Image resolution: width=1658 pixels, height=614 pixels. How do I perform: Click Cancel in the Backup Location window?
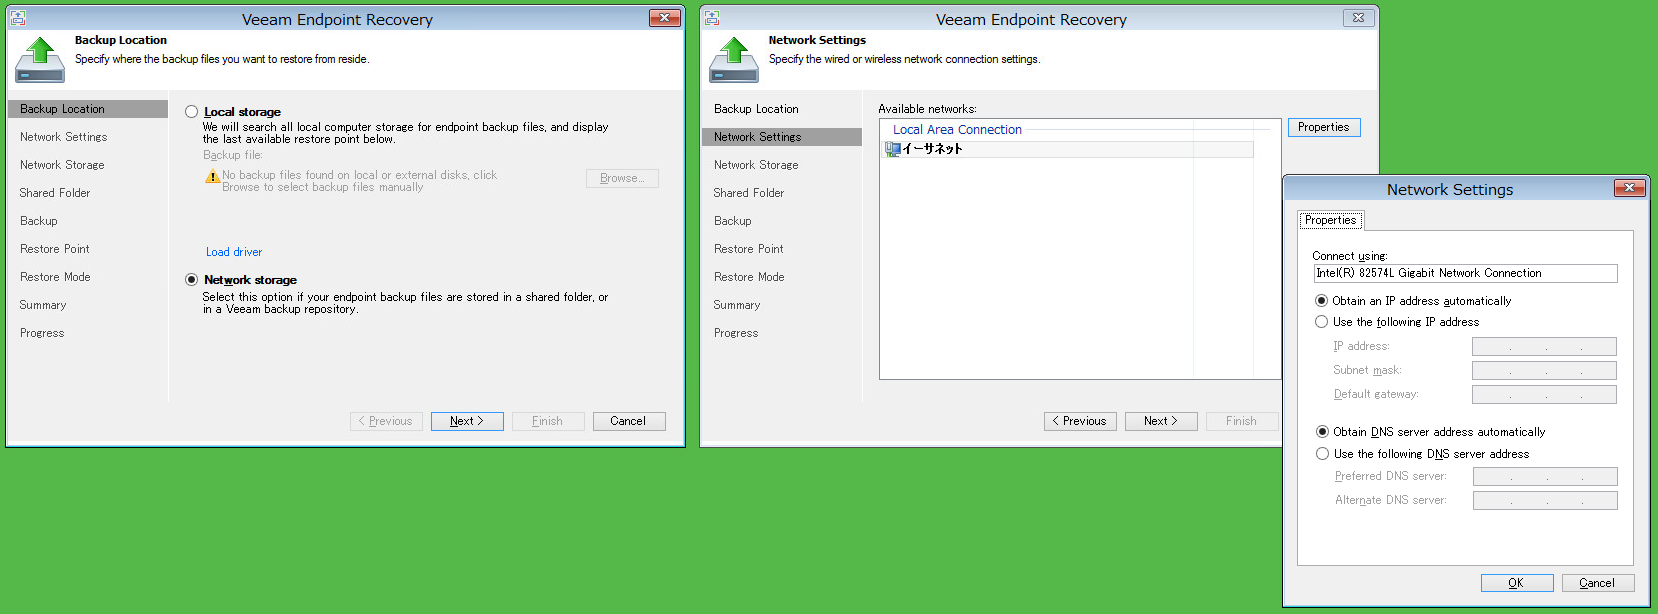(629, 421)
